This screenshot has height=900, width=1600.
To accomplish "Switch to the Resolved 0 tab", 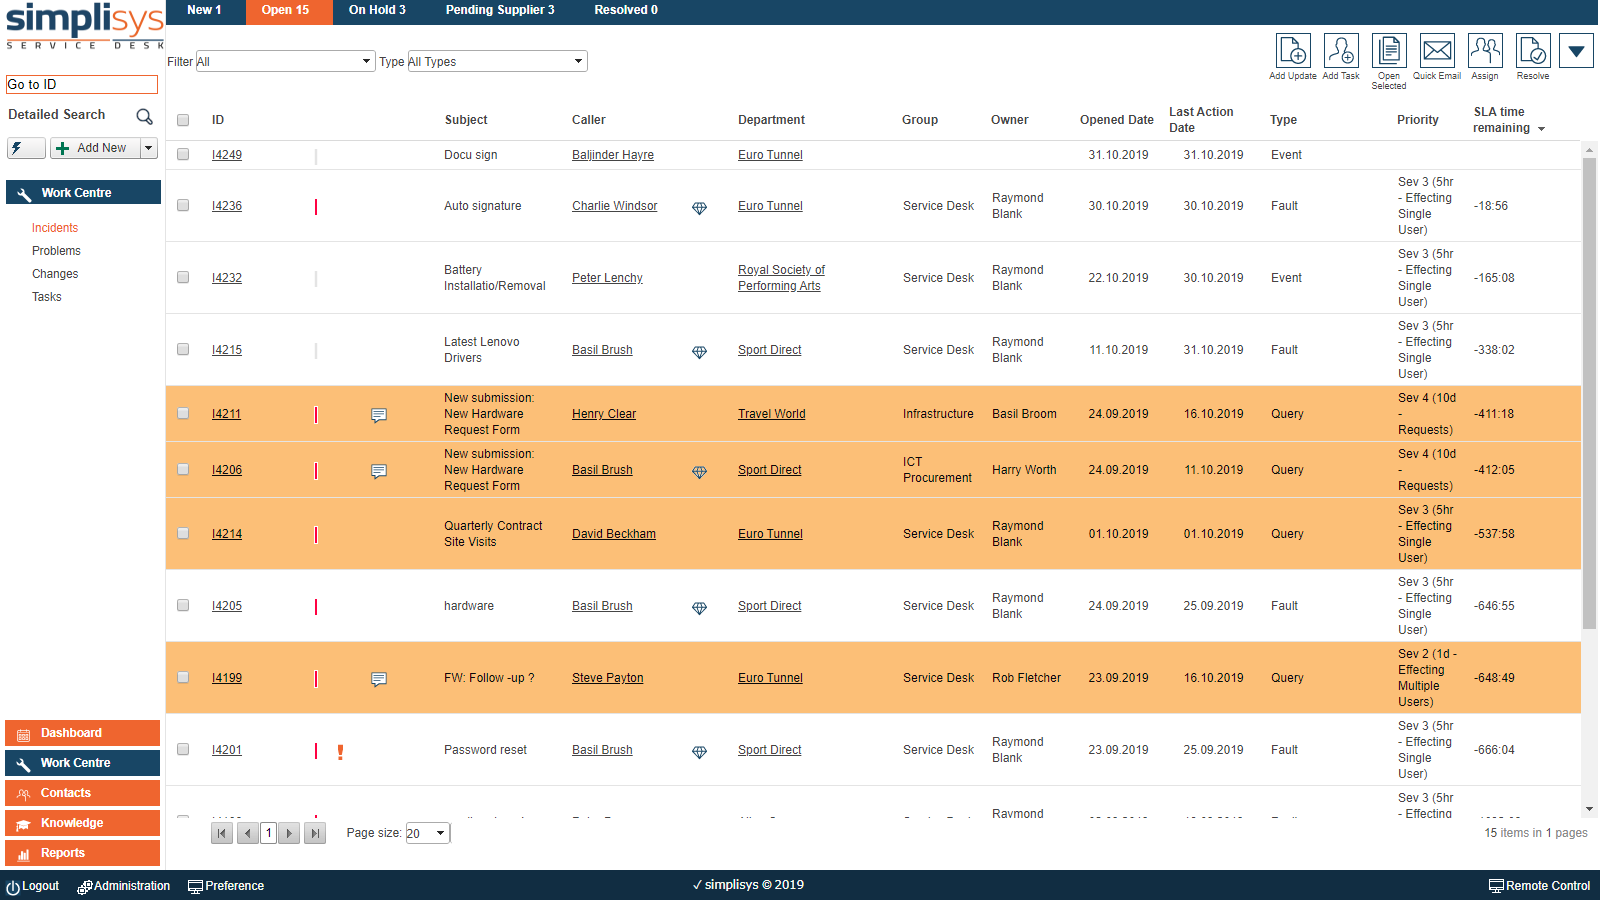I will tap(626, 11).
